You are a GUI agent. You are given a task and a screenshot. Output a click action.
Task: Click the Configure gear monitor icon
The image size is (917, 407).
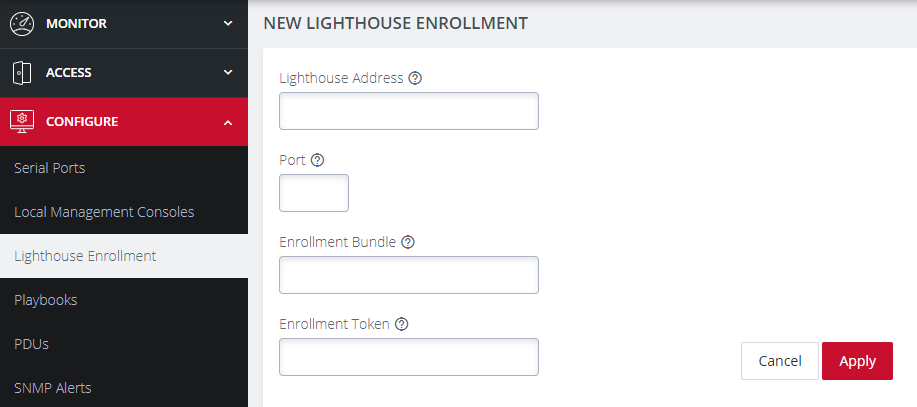click(22, 122)
